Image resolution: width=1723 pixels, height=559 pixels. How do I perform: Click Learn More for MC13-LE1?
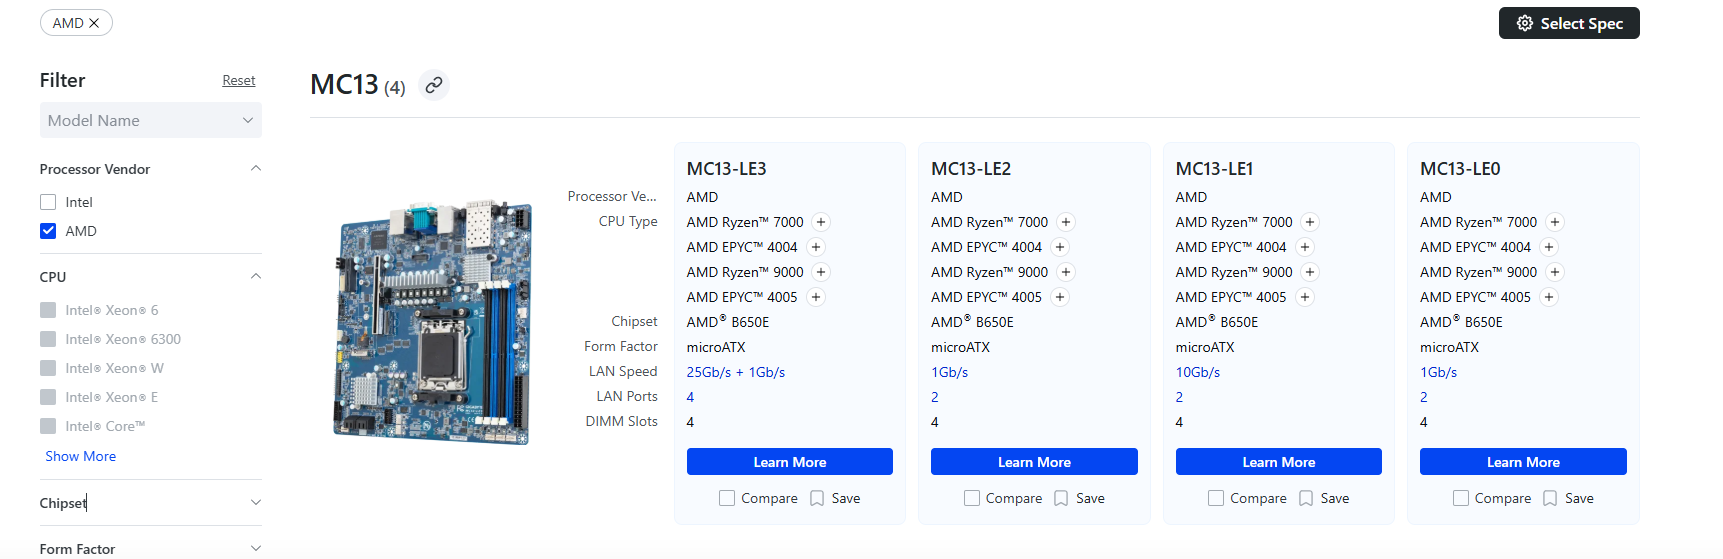1278,462
